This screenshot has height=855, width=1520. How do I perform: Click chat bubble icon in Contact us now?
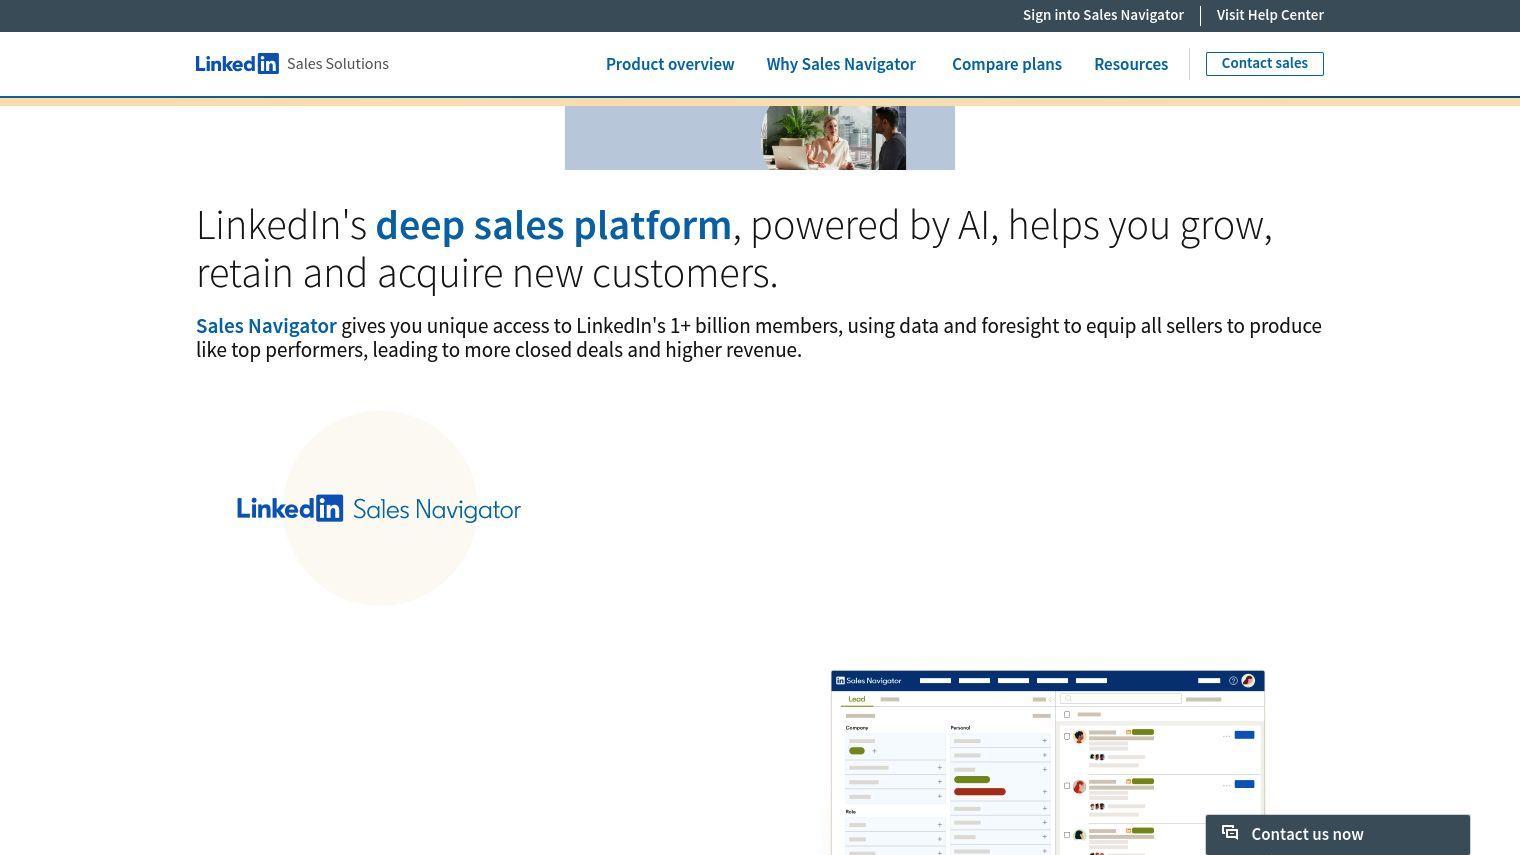coord(1230,833)
